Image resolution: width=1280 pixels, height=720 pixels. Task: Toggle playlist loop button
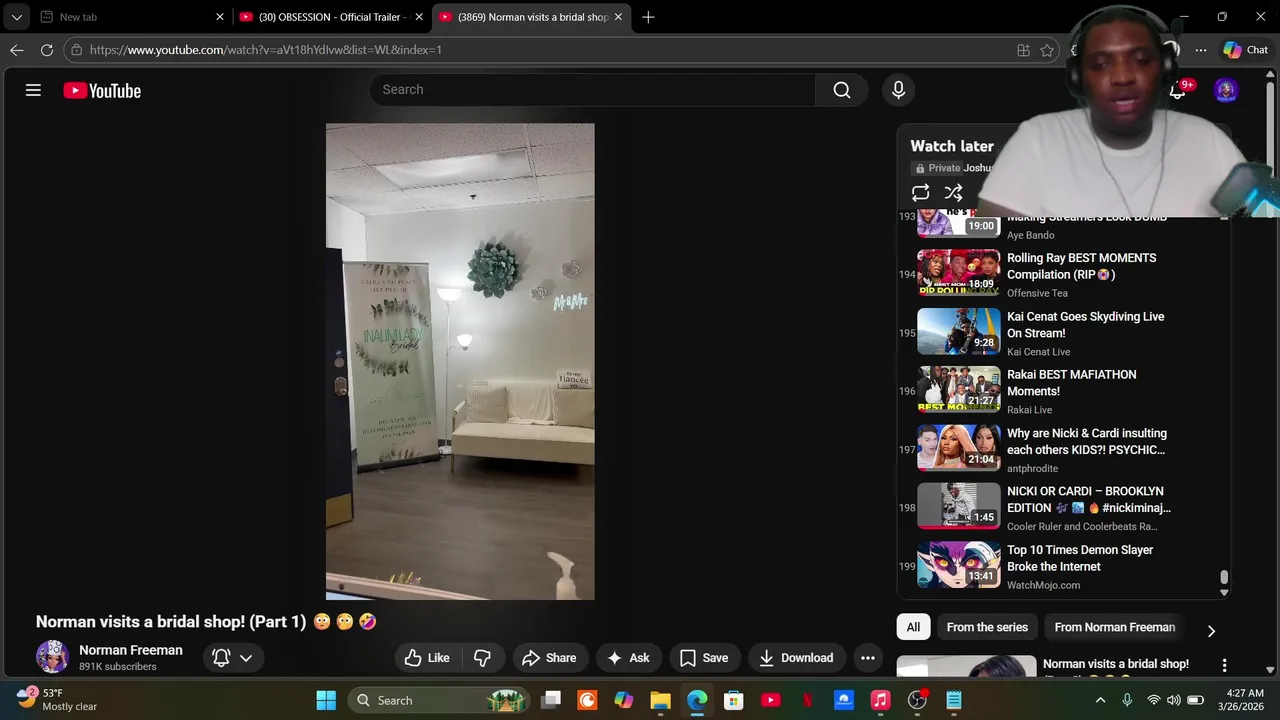(x=921, y=193)
